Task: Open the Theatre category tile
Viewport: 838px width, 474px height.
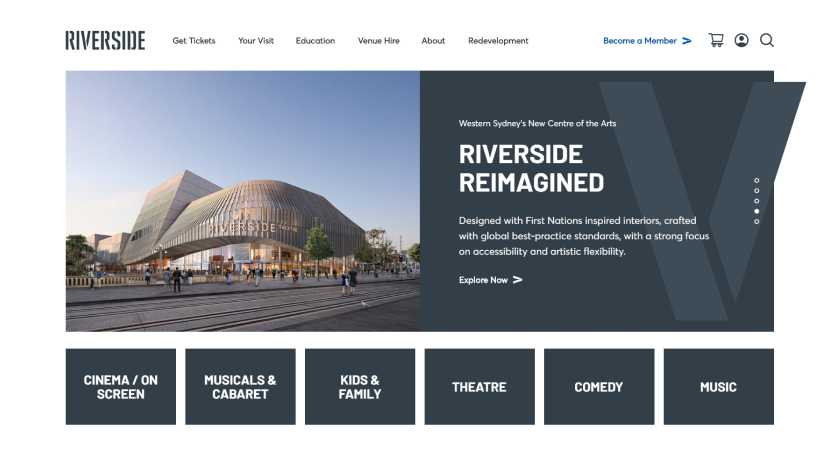Action: 479,387
